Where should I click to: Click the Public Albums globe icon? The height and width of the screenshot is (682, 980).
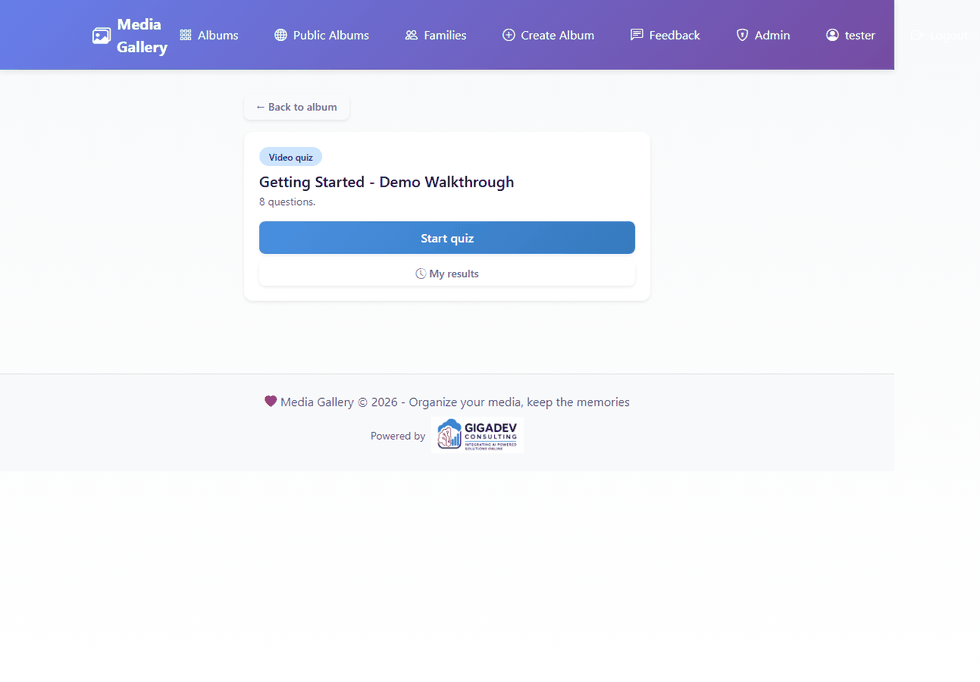pyautogui.click(x=281, y=35)
